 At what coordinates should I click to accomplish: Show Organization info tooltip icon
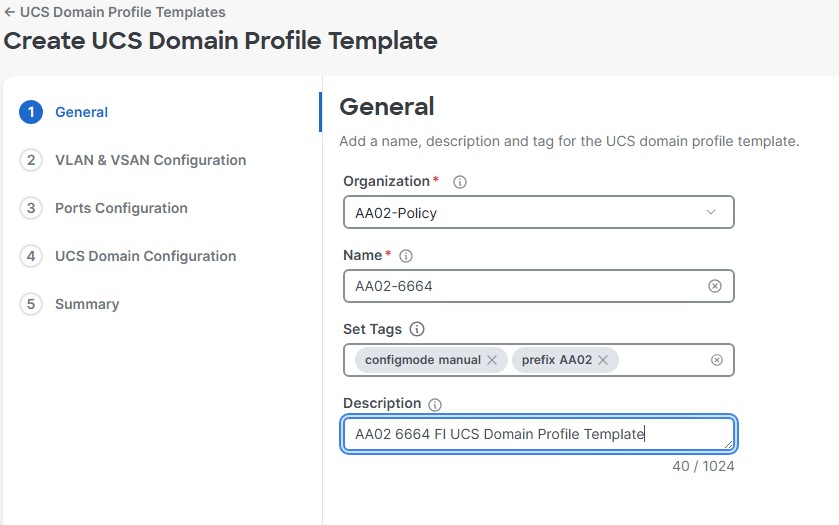[460, 182]
